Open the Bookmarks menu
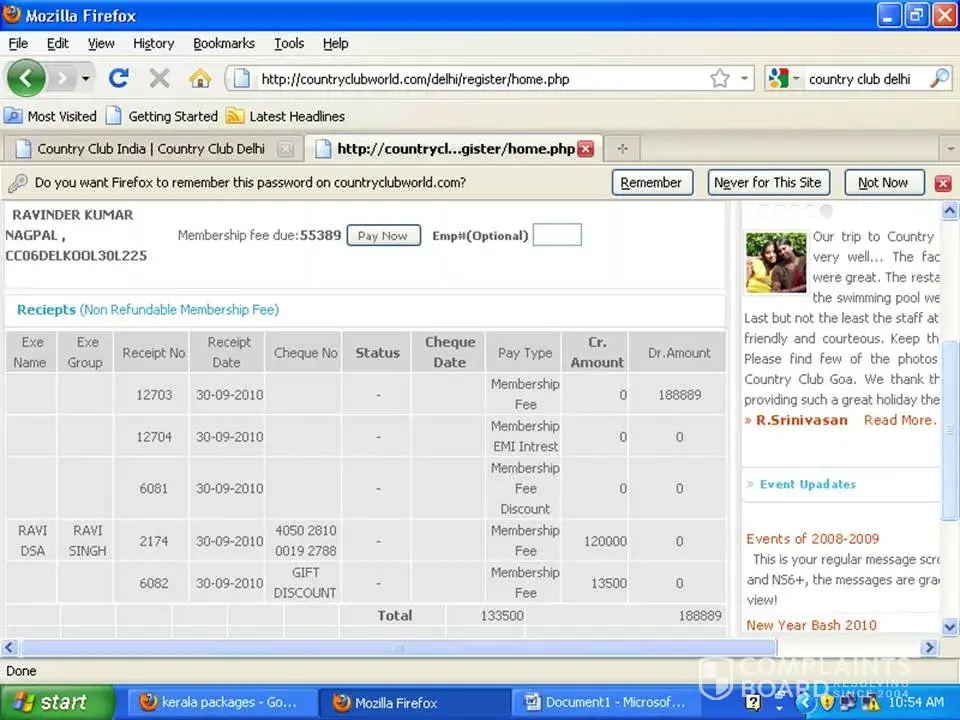The width and height of the screenshot is (960, 720). click(x=223, y=43)
